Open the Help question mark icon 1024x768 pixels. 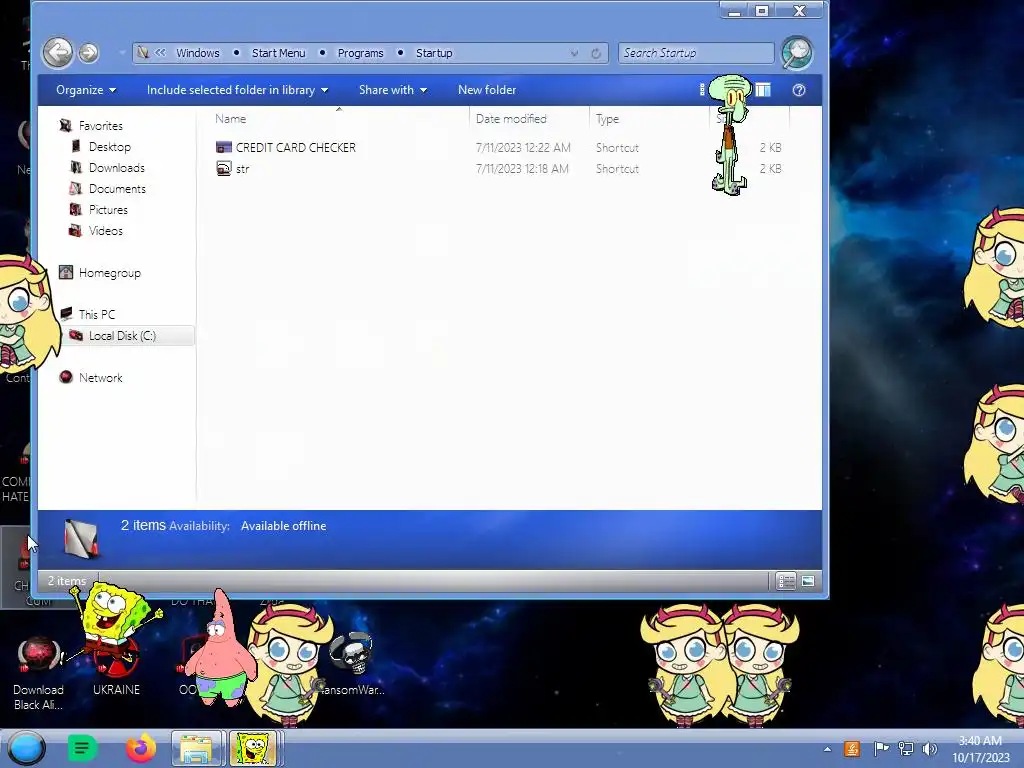[x=799, y=90]
